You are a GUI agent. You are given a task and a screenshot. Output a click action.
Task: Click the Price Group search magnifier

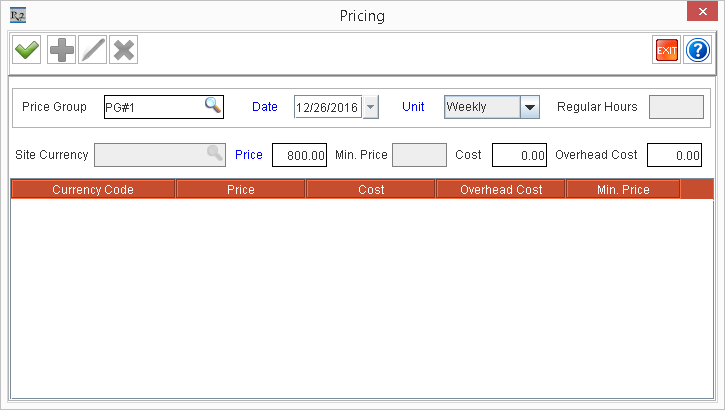coord(213,106)
